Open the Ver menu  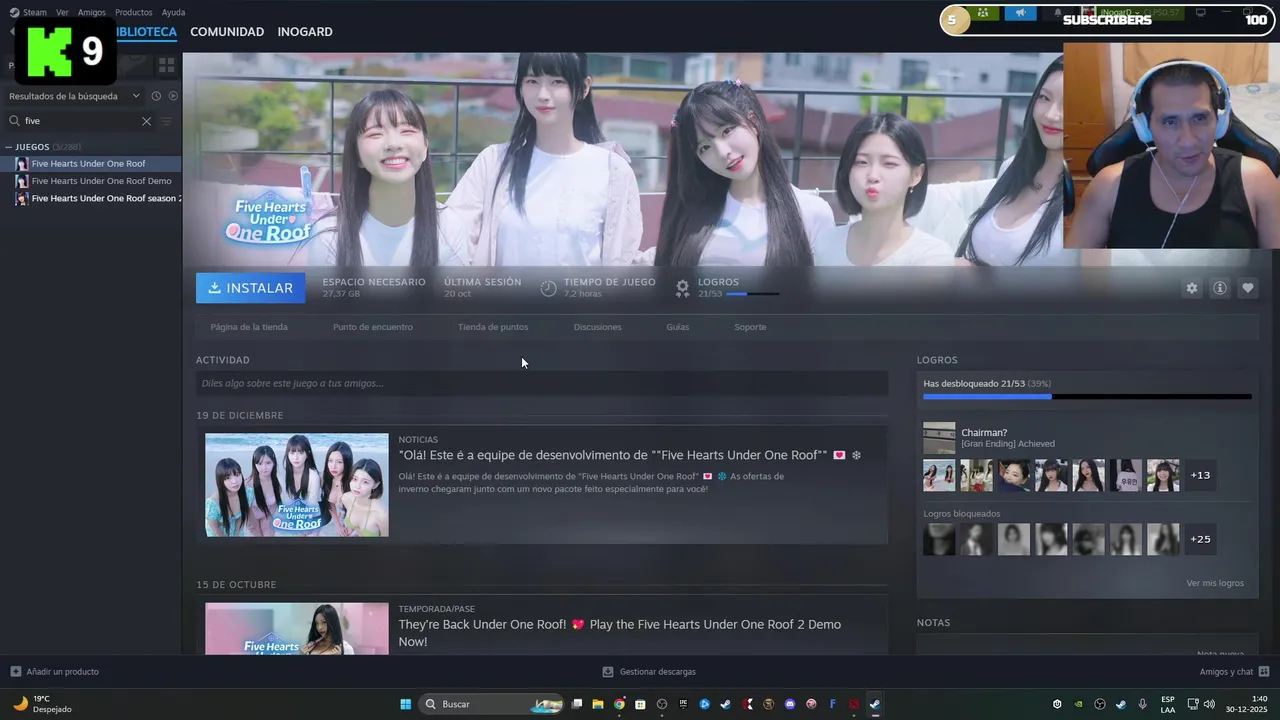62,12
